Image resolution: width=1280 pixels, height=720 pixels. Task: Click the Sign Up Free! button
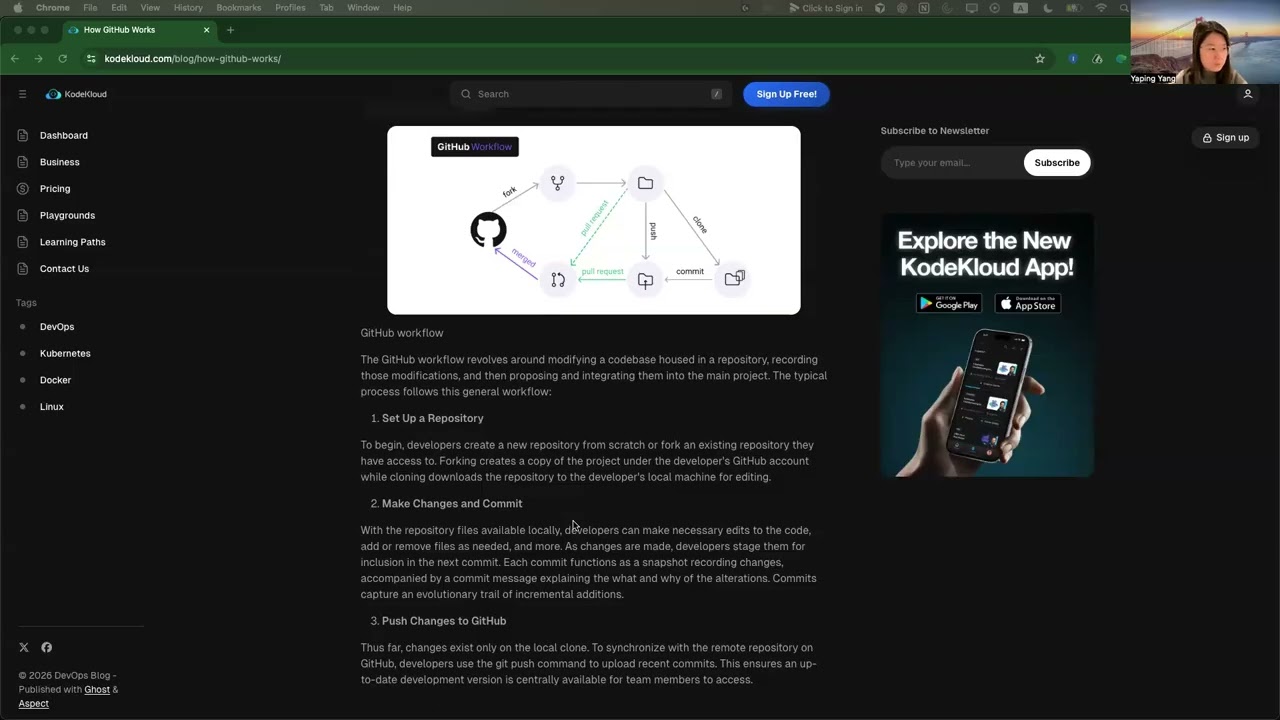pos(786,94)
